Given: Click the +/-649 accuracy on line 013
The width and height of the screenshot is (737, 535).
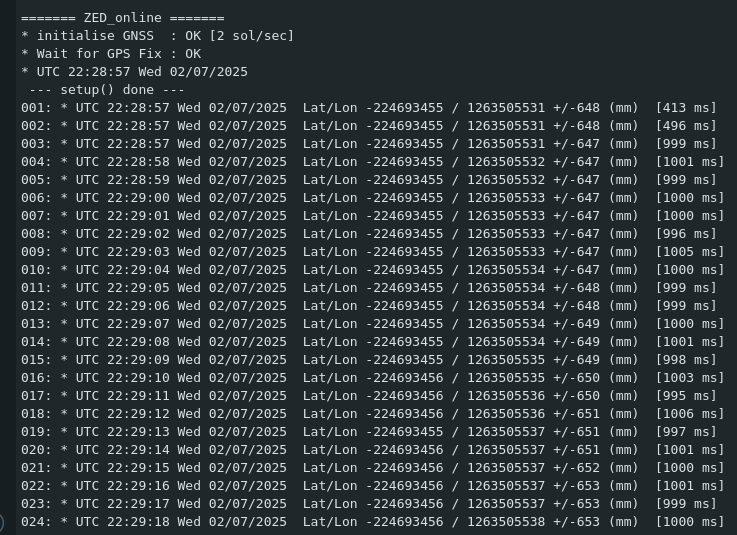Looking at the screenshot, I should [576, 324].
